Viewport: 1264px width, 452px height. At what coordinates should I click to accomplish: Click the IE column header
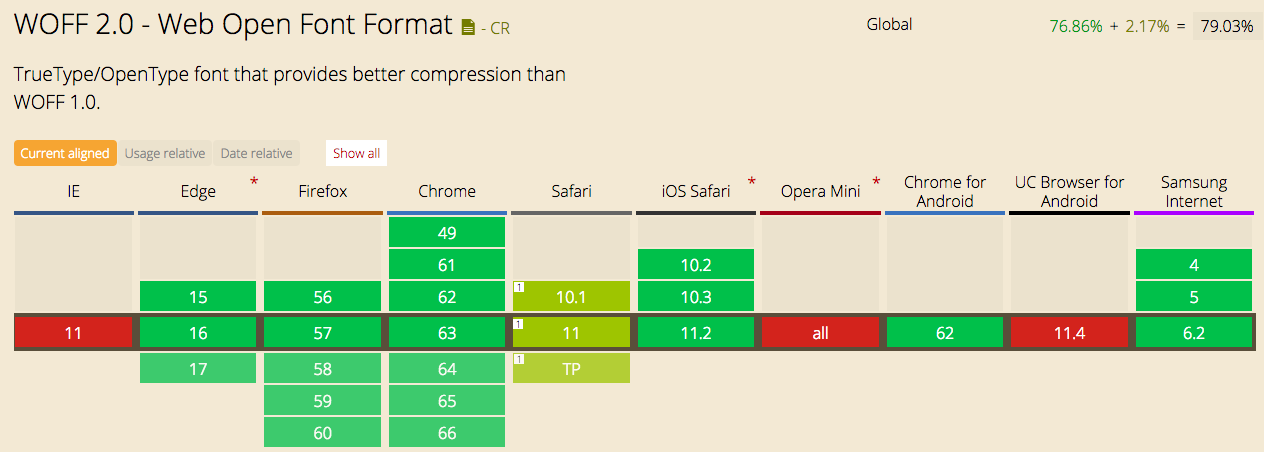[74, 191]
